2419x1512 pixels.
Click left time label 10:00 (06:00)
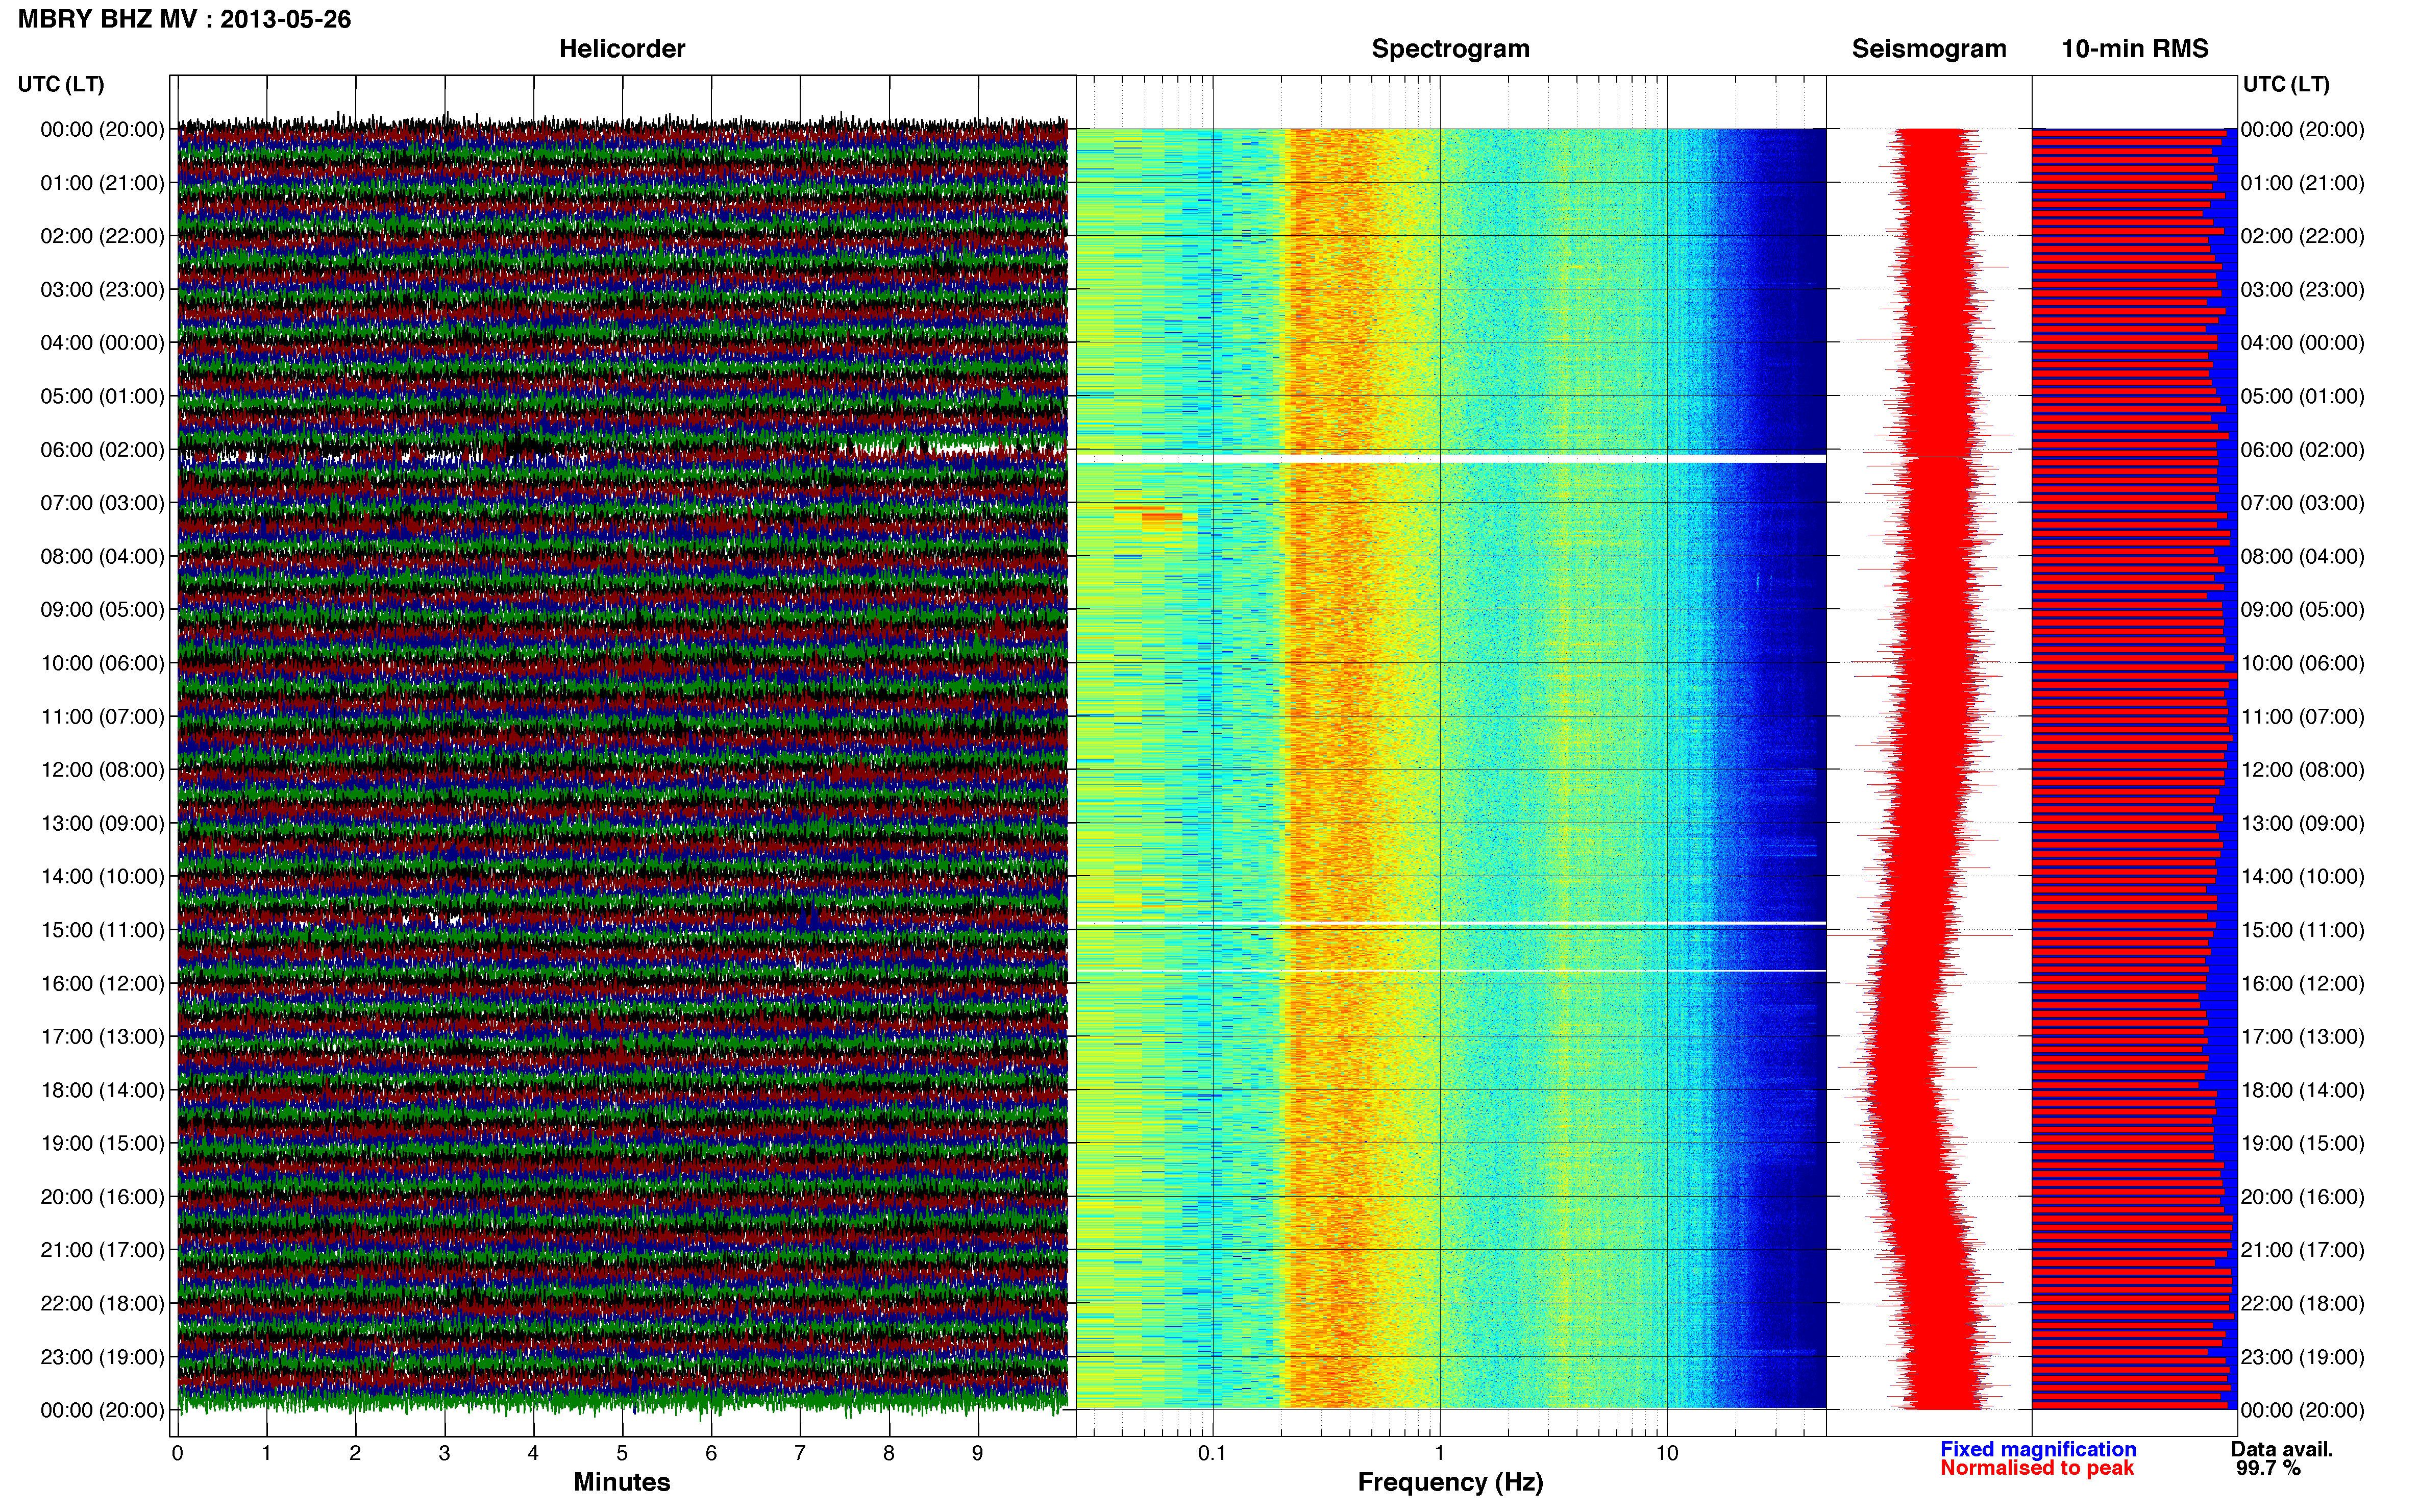tap(102, 663)
